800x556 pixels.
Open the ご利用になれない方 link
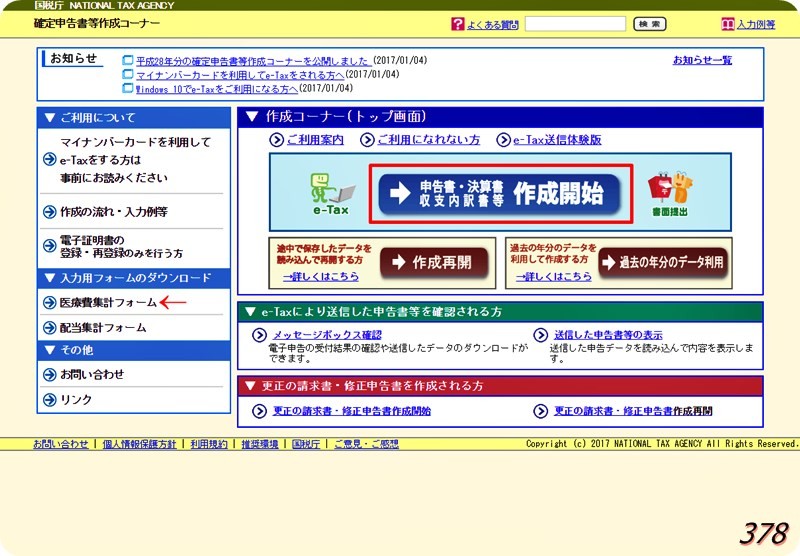[429, 140]
